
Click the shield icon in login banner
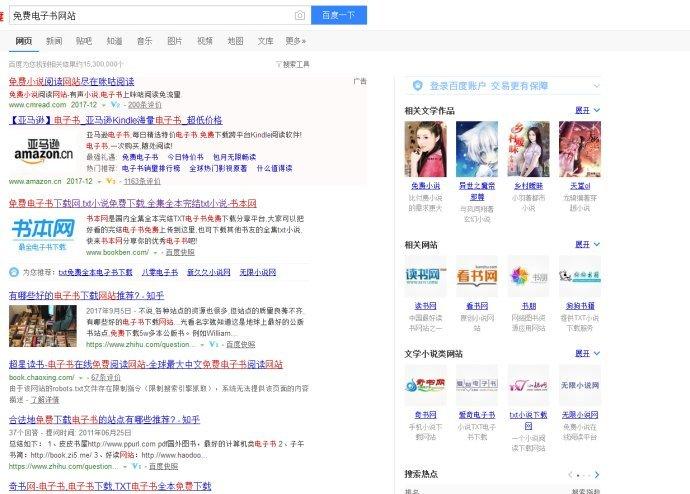(x=418, y=85)
